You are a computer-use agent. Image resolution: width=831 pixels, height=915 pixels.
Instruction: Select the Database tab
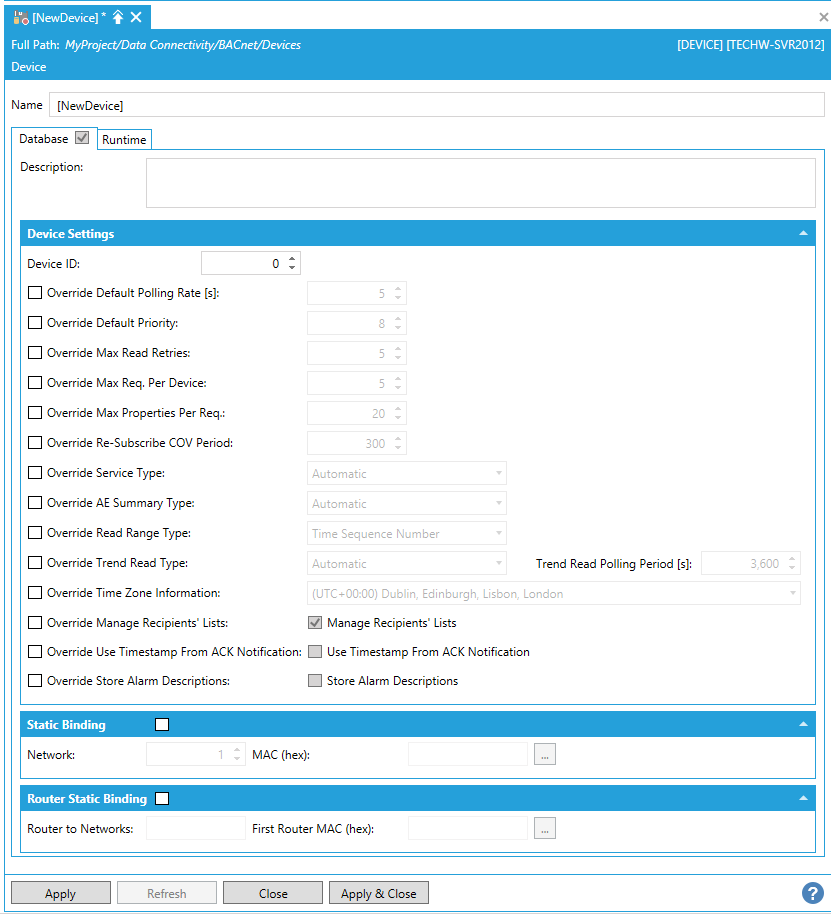[45, 139]
